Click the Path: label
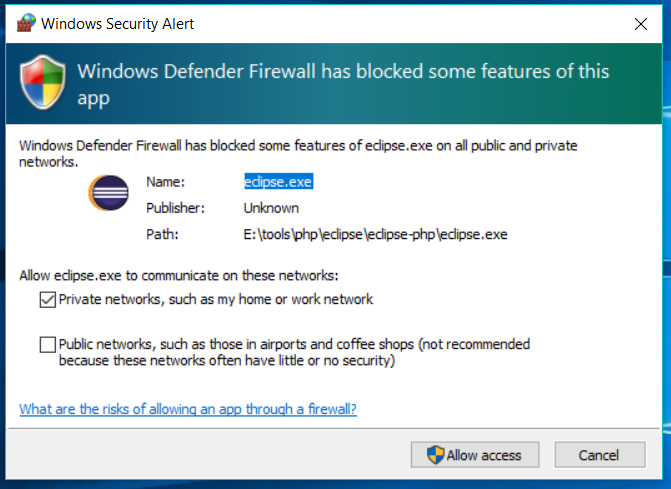This screenshot has width=671, height=489. 162,234
